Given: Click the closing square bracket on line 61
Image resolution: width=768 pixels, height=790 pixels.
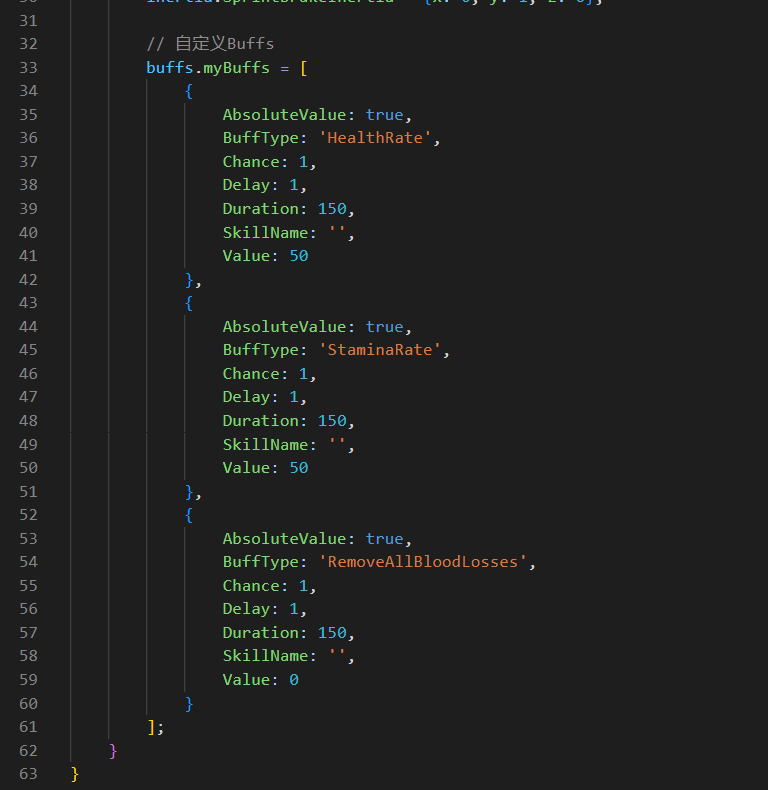Looking at the screenshot, I should [151, 727].
